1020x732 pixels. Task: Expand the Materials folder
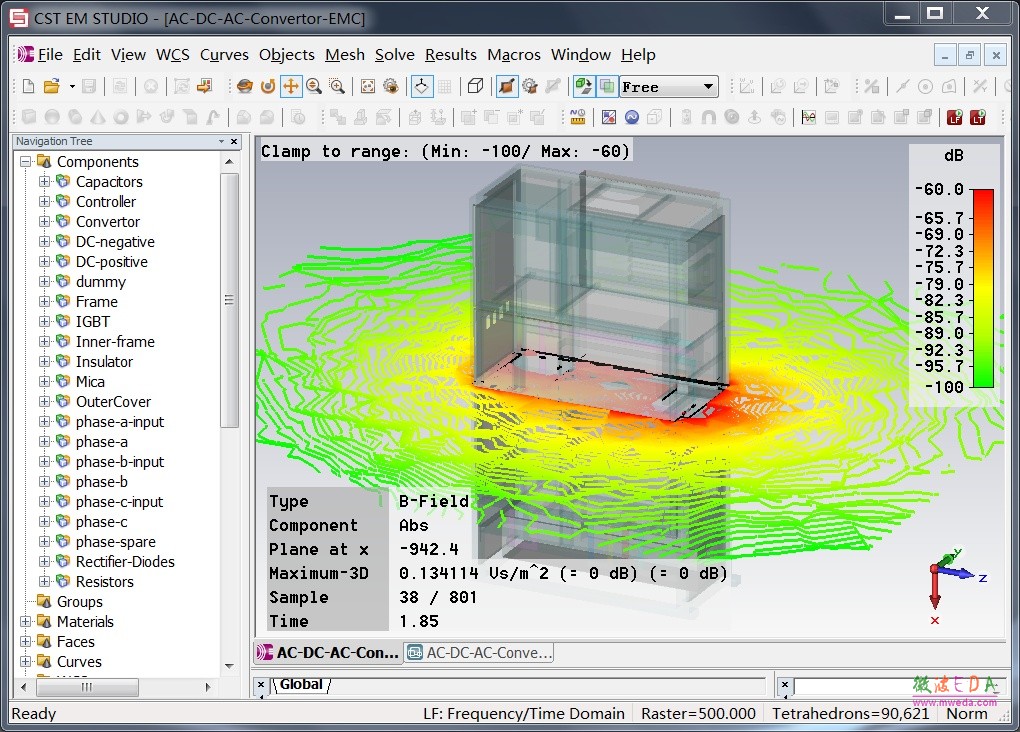25,621
